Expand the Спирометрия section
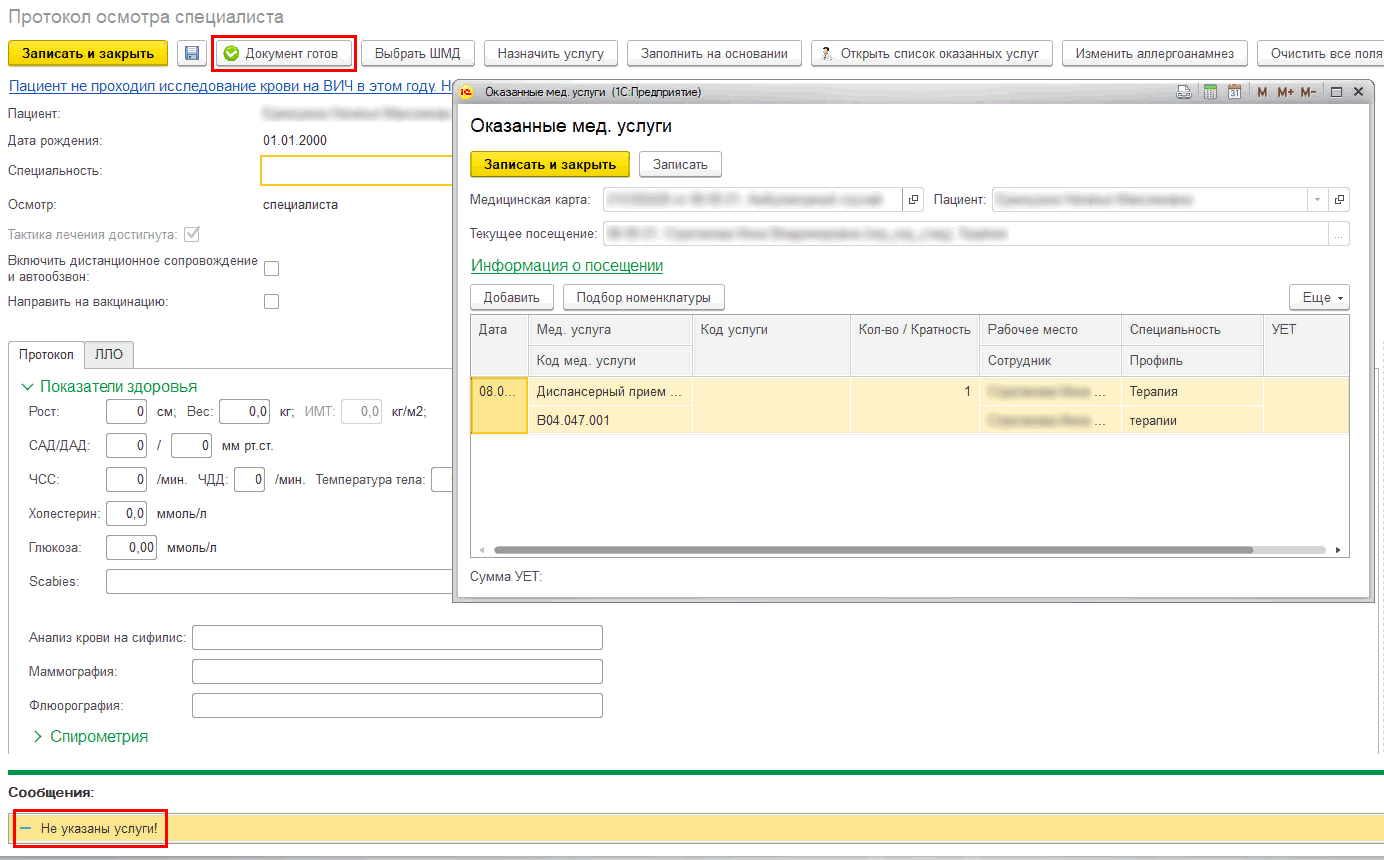 [38, 736]
